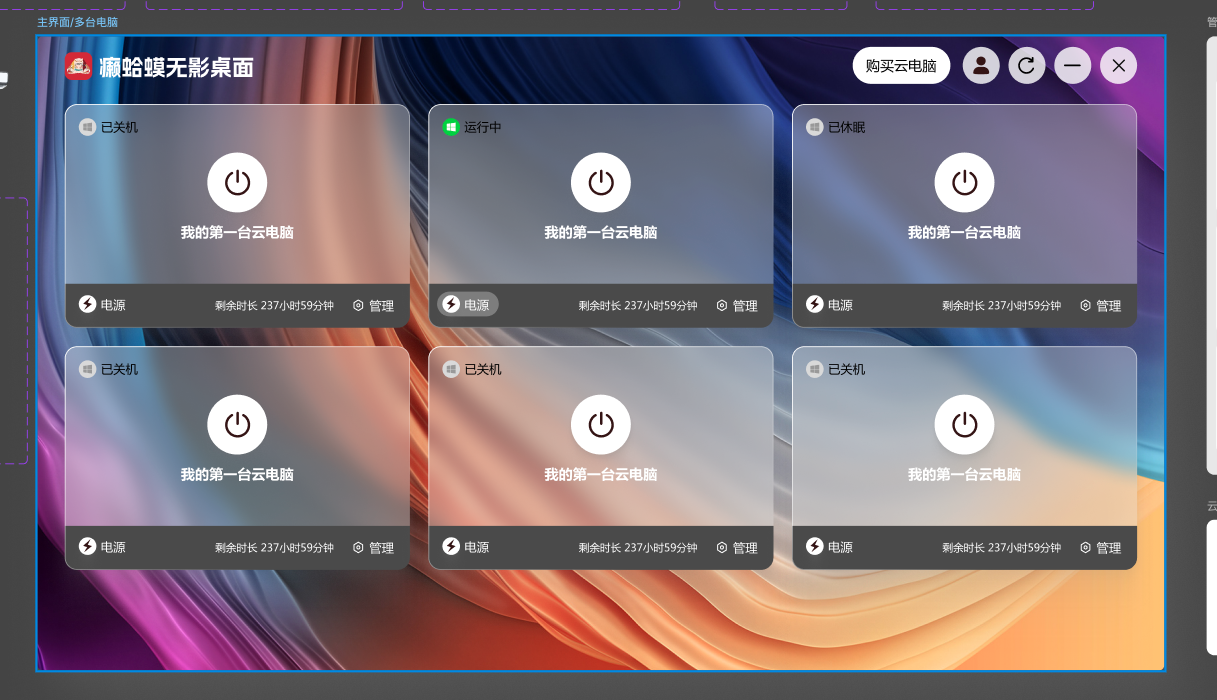This screenshot has height=700, width=1217.
Task: Click the refresh icon in the title bar
Action: click(1027, 65)
